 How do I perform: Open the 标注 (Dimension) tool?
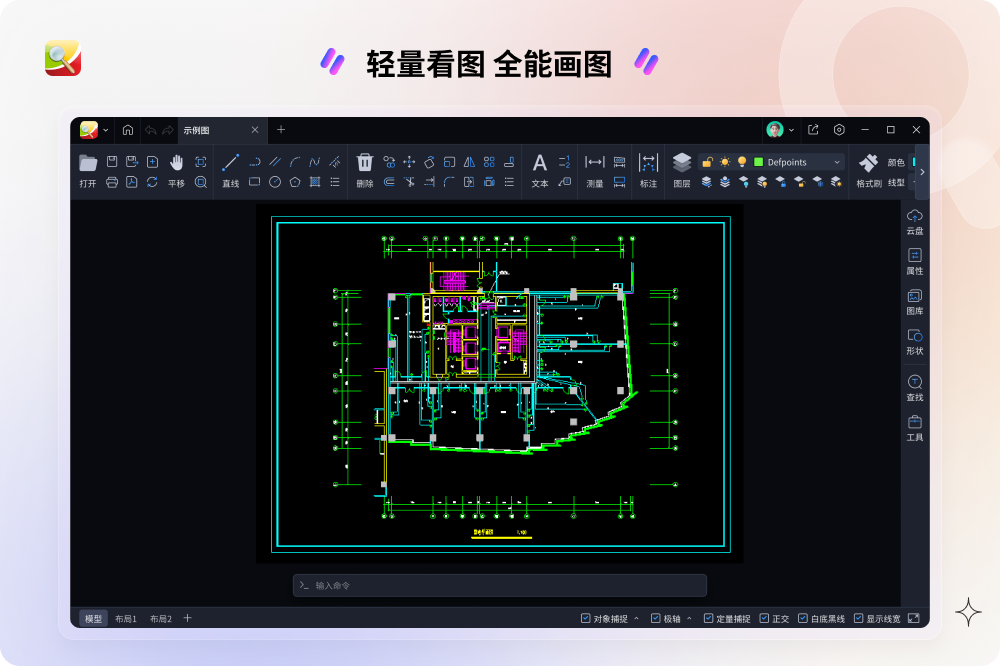[648, 170]
